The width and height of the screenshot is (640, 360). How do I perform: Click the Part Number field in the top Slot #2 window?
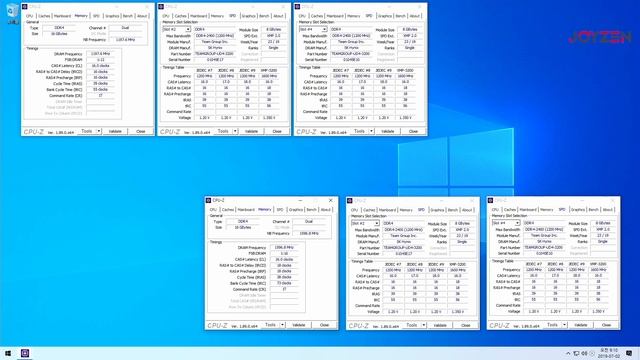pos(215,53)
